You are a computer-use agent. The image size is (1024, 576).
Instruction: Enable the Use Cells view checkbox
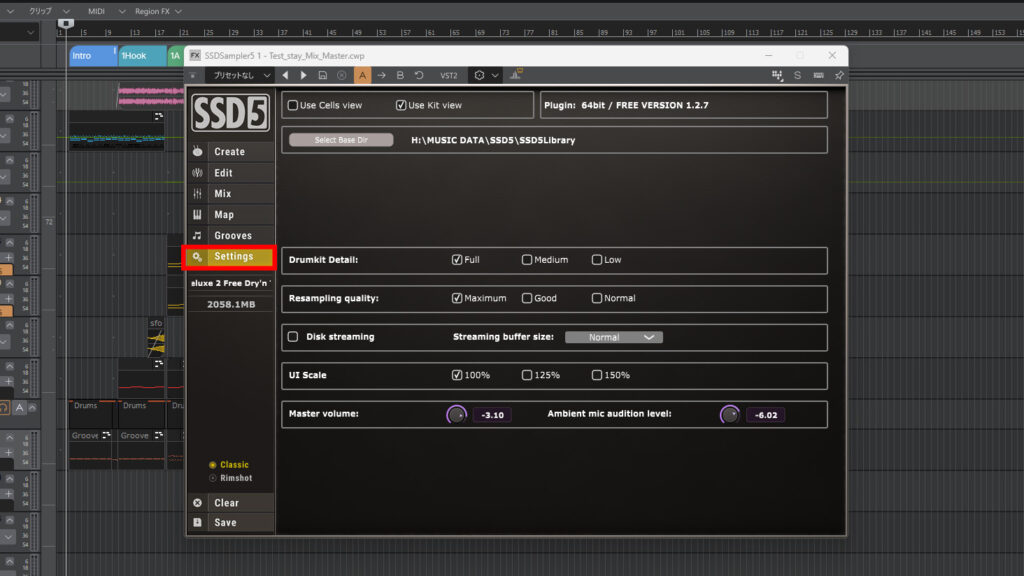point(293,105)
